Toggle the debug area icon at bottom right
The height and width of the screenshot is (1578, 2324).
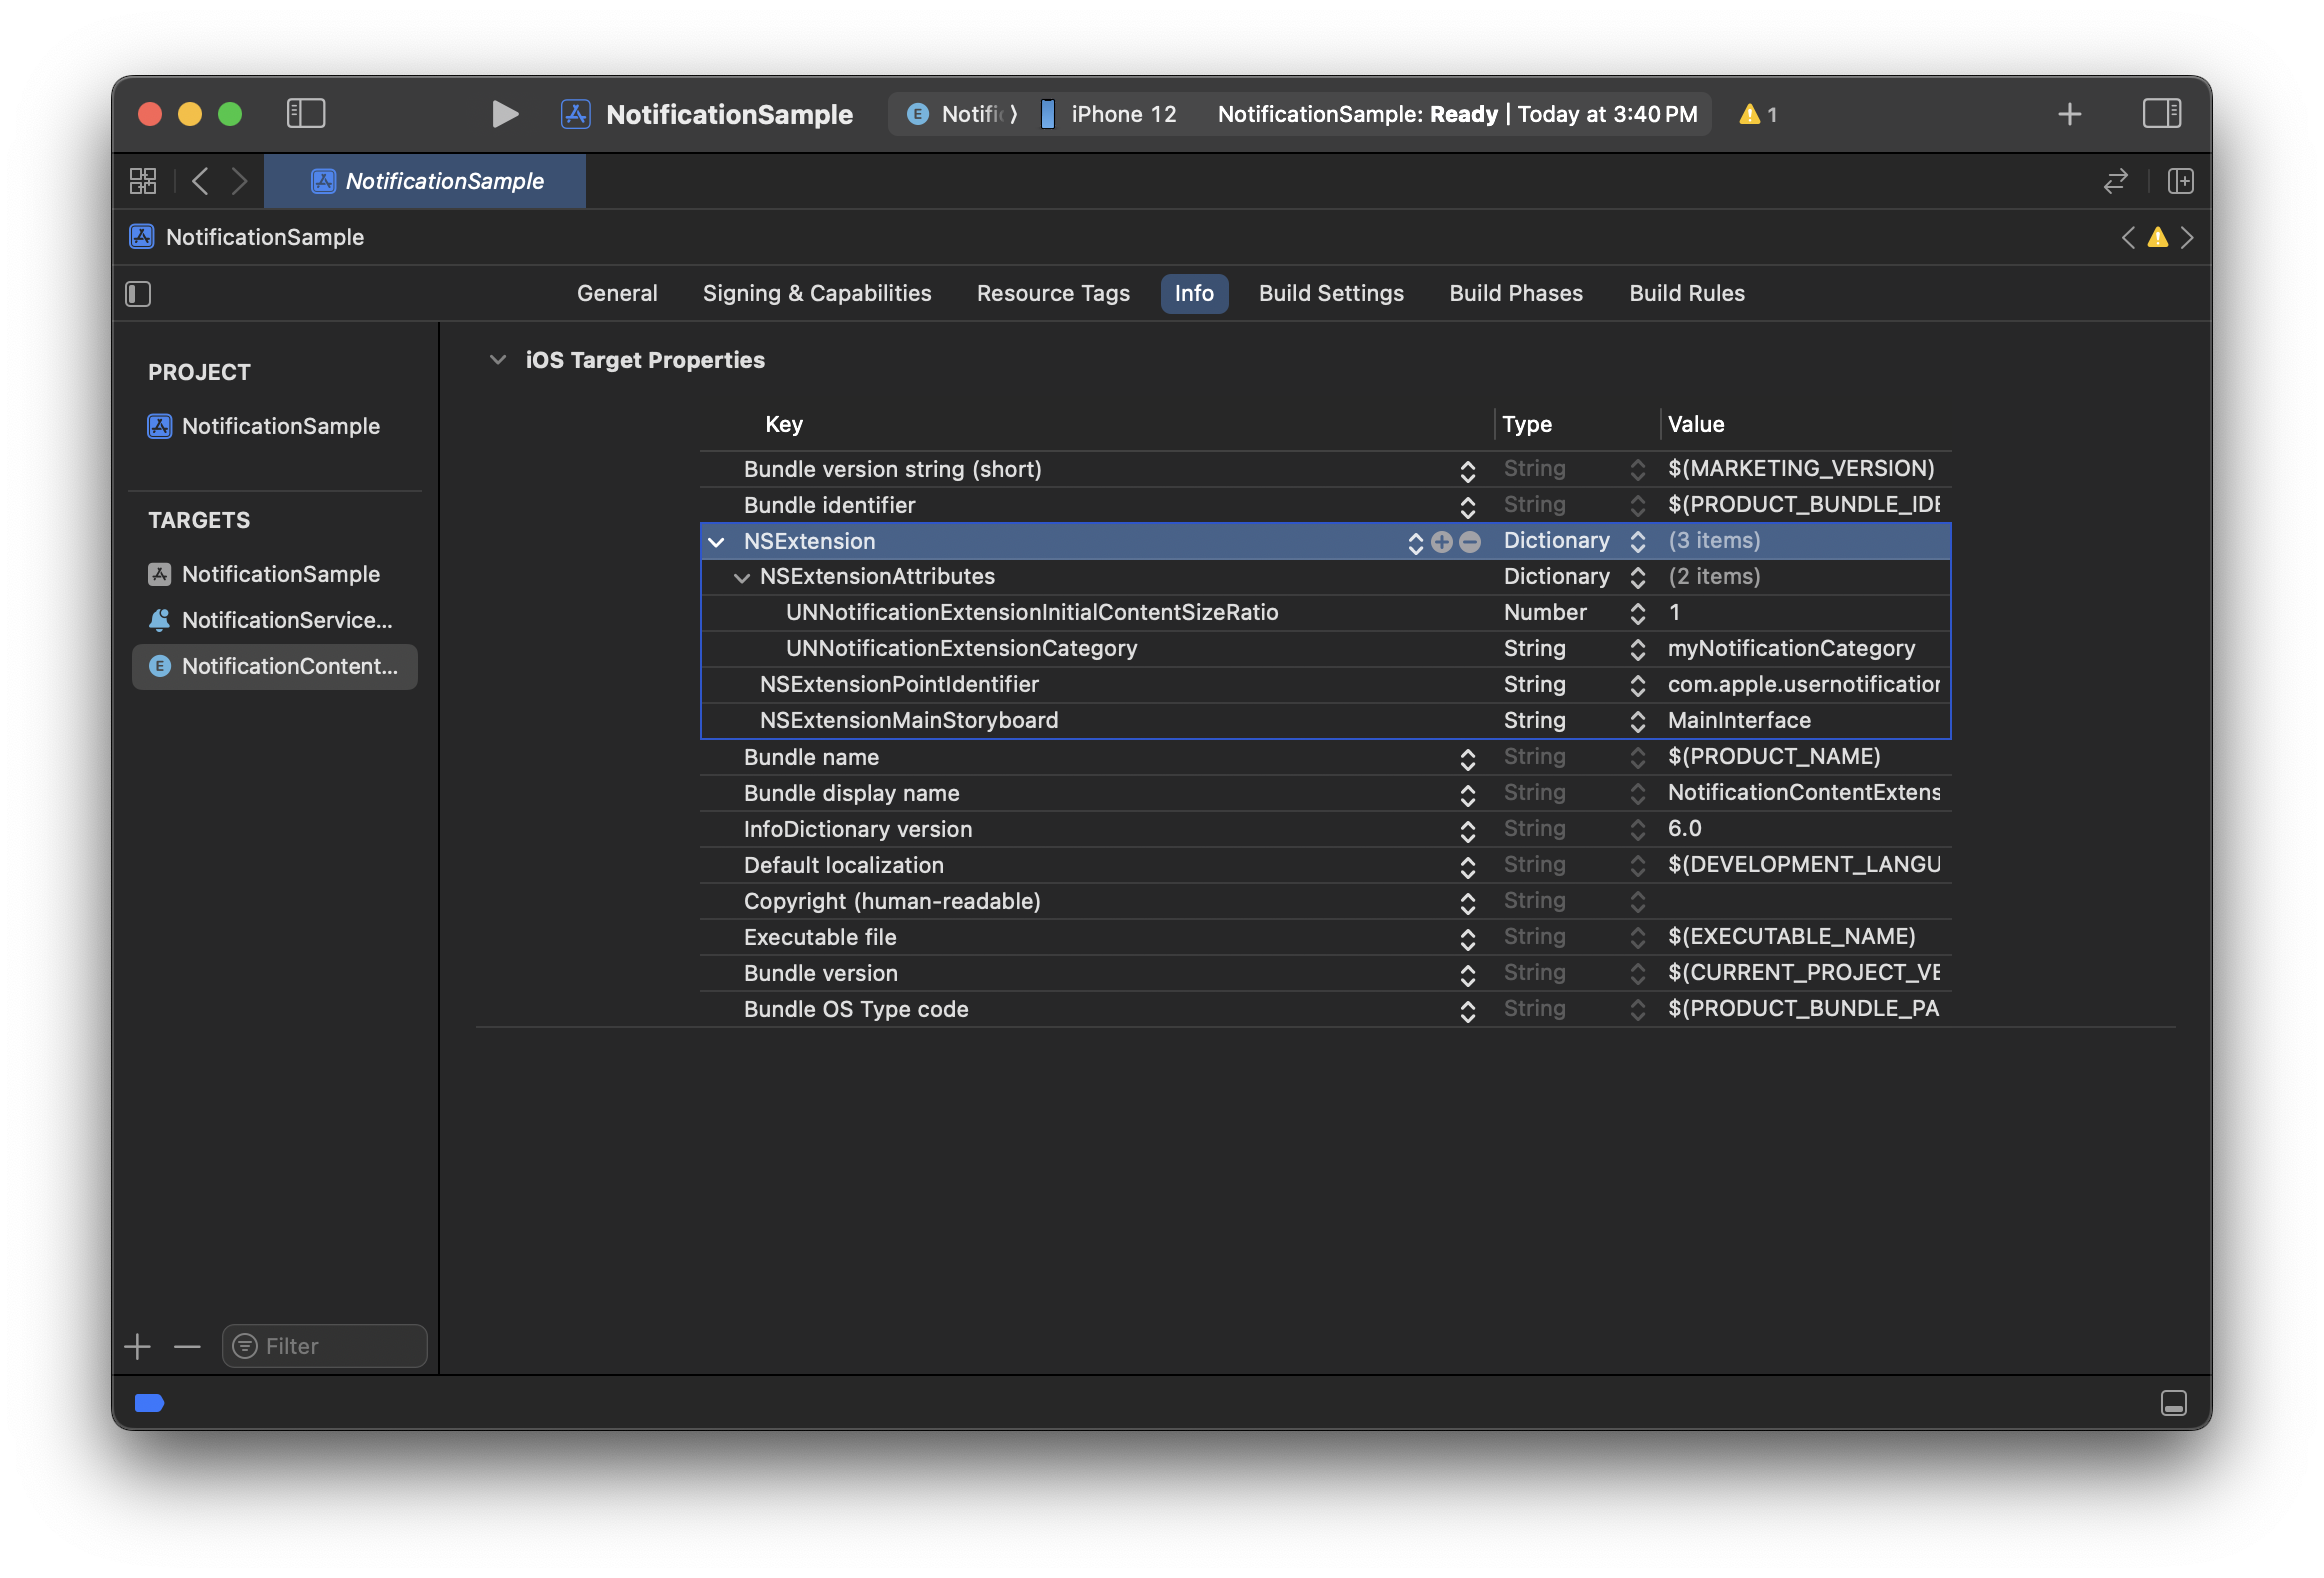pos(2173,1403)
